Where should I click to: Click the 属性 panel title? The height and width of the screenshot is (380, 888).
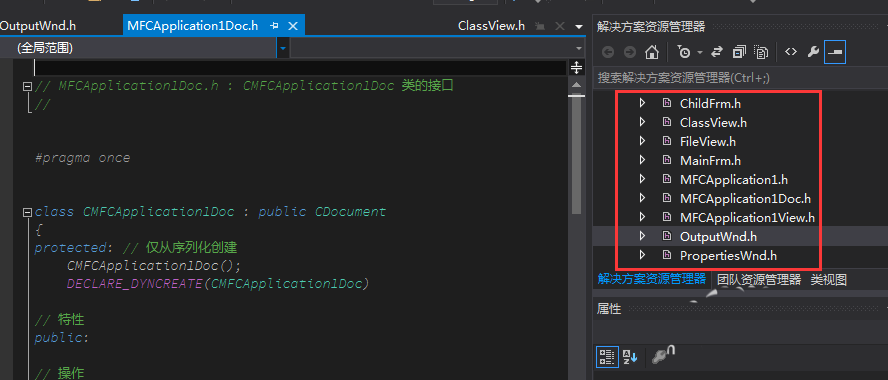click(x=609, y=309)
